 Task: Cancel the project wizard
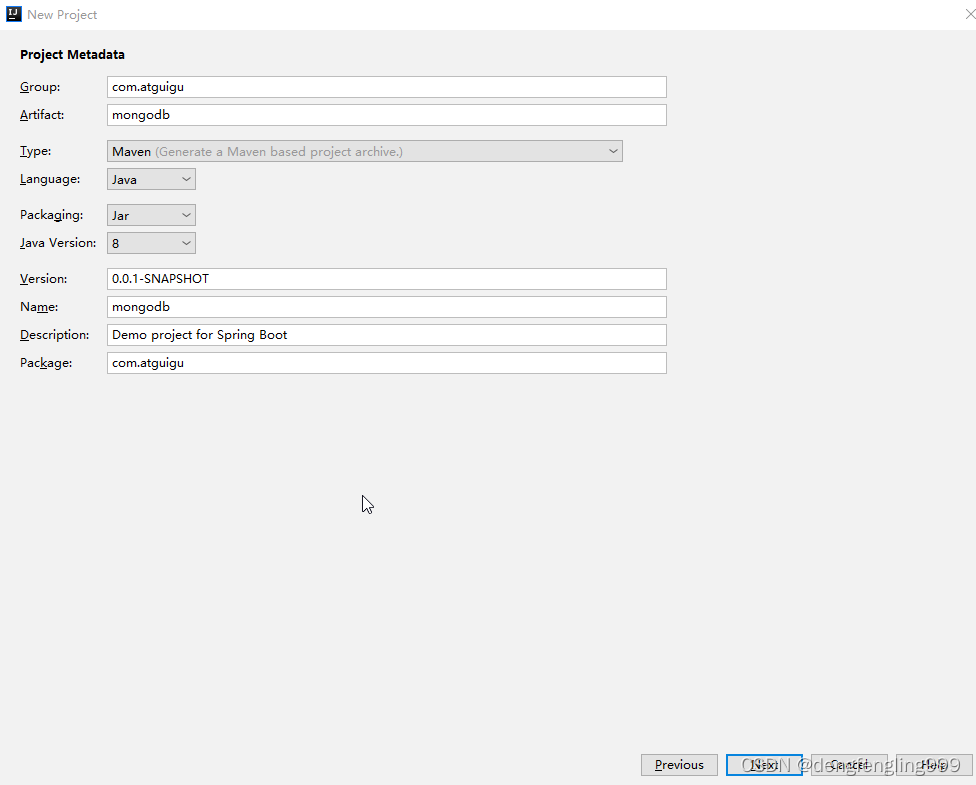[849, 765]
